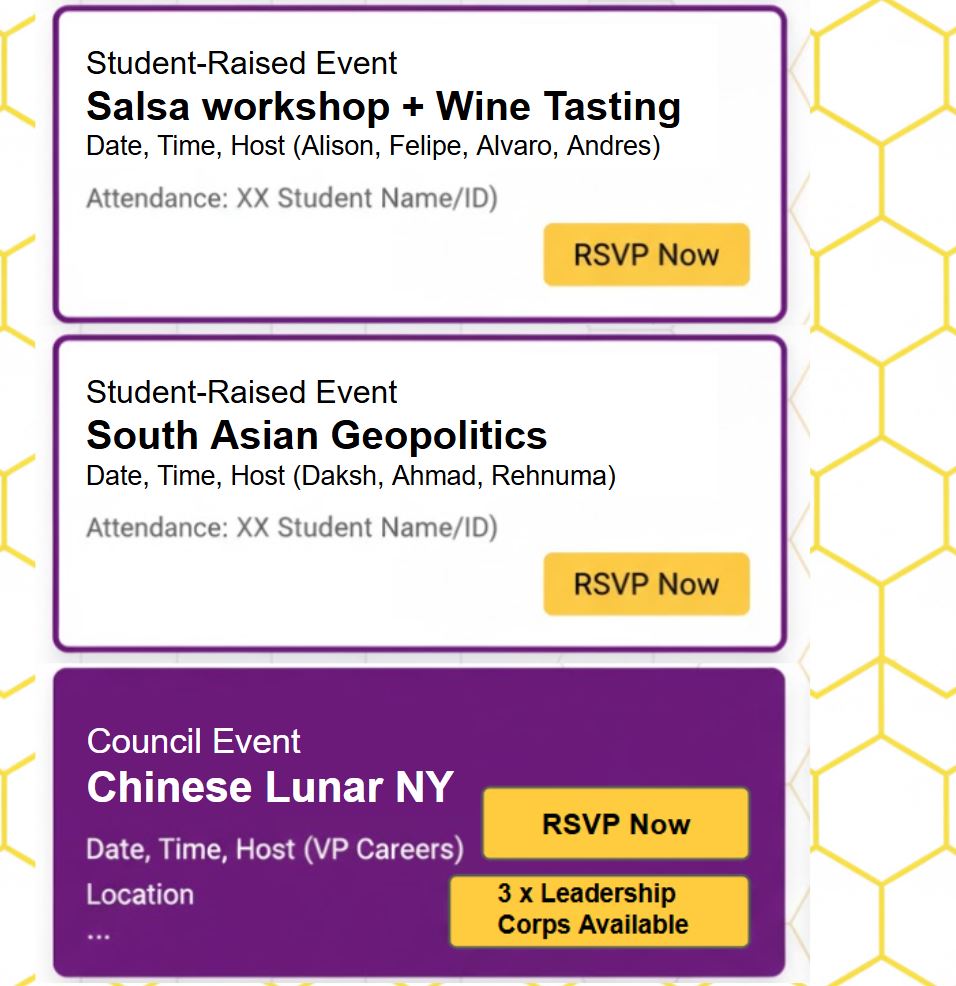This screenshot has width=956, height=986.
Task: Expand the ellipsis below Location
Action: [x=99, y=935]
